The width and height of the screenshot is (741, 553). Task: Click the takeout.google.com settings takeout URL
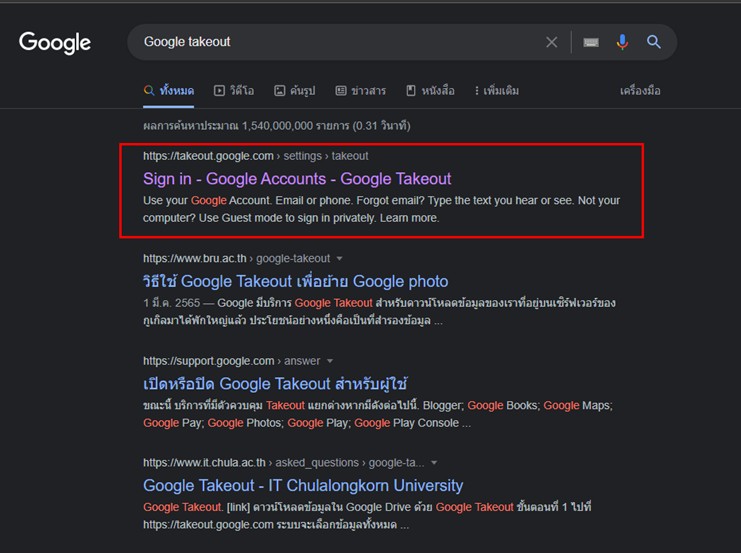click(x=256, y=156)
